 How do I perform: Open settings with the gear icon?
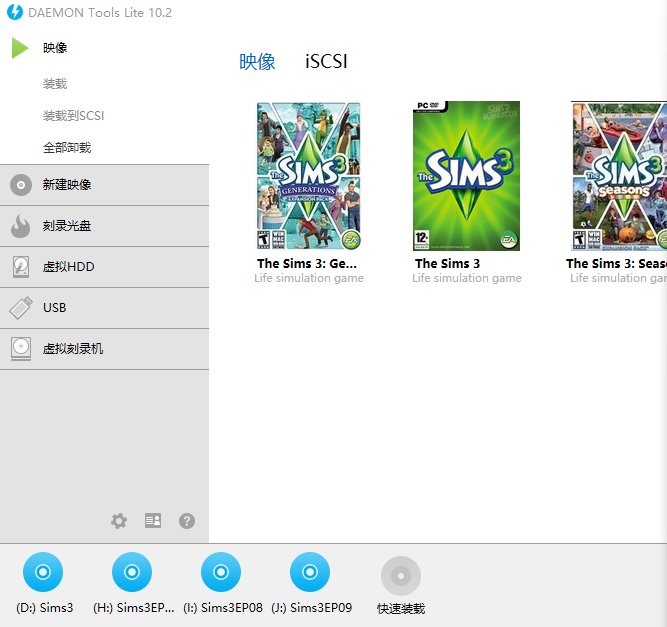119,521
